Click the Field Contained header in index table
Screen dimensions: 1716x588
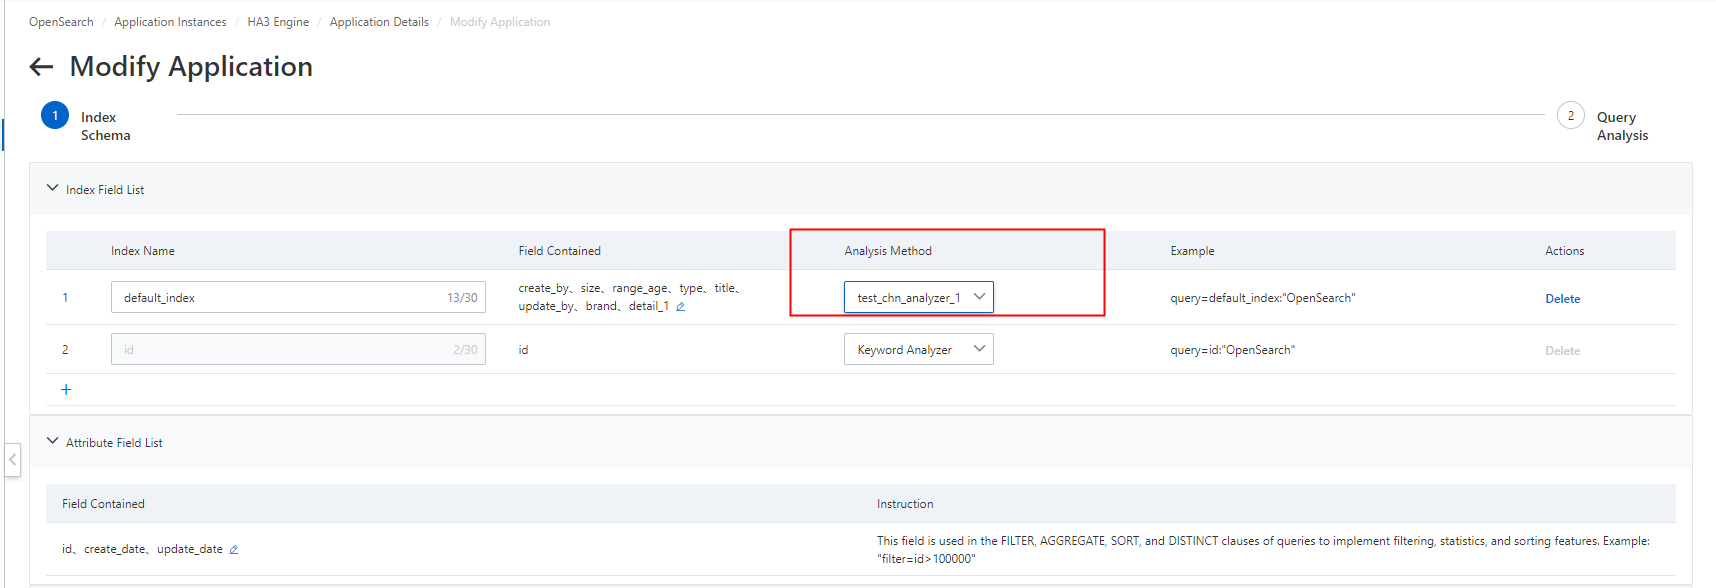(x=559, y=251)
